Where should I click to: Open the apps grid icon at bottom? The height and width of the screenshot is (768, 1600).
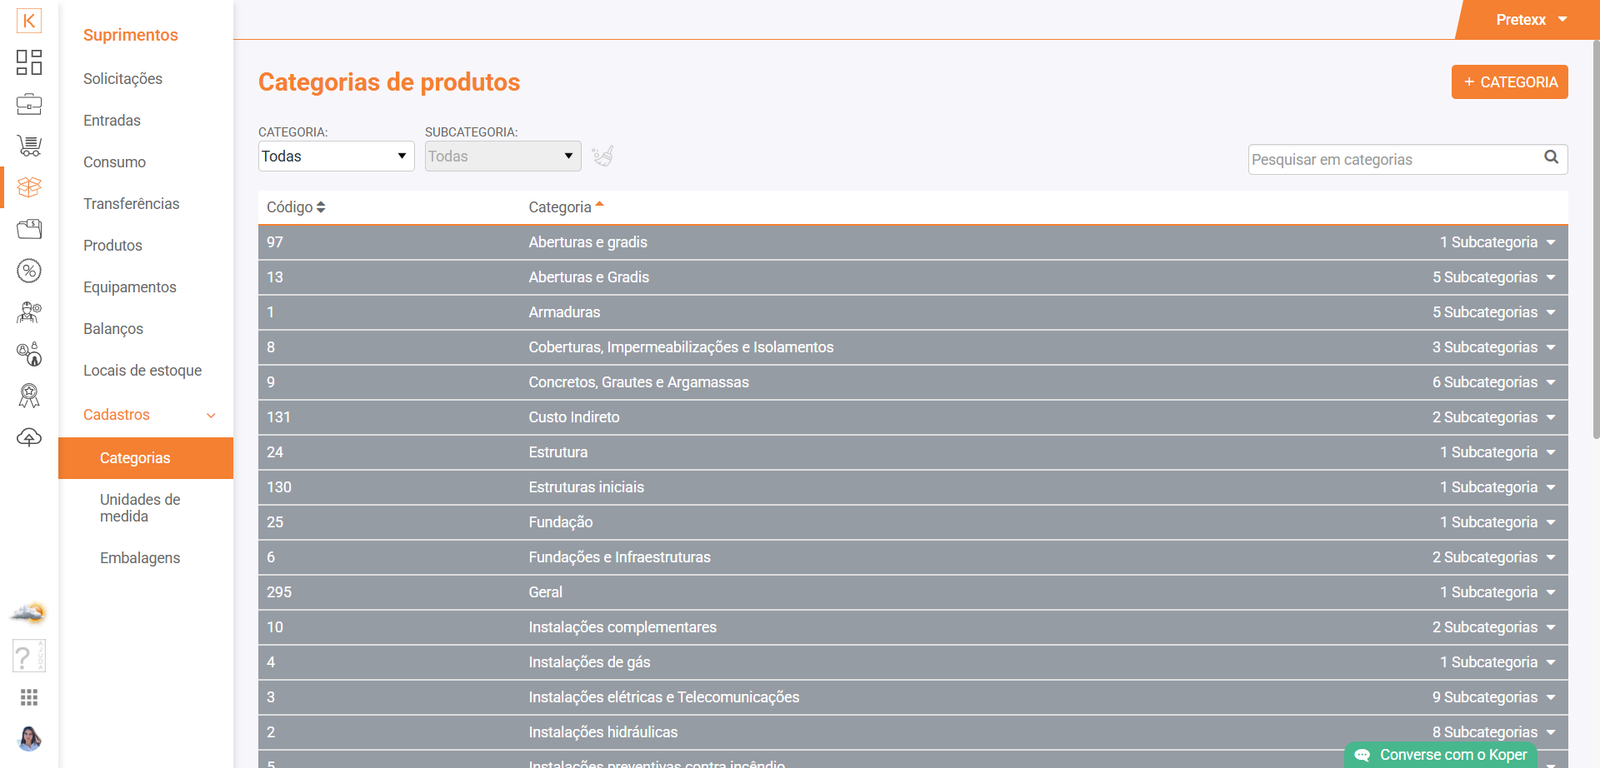pyautogui.click(x=29, y=697)
